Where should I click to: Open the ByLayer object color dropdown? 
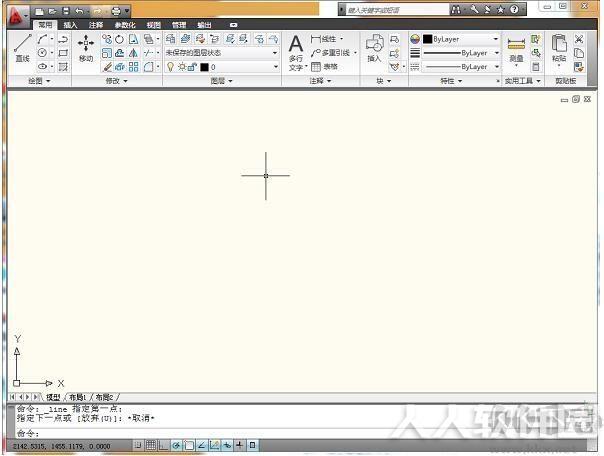461,39
